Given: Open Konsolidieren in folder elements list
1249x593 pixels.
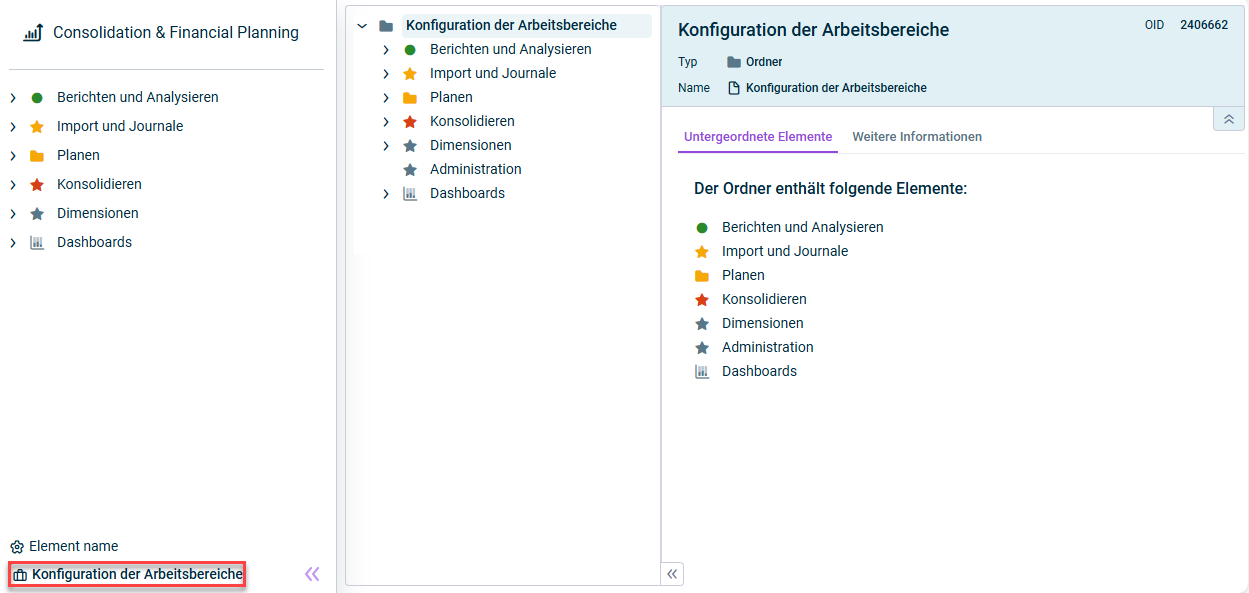Looking at the screenshot, I should (764, 300).
